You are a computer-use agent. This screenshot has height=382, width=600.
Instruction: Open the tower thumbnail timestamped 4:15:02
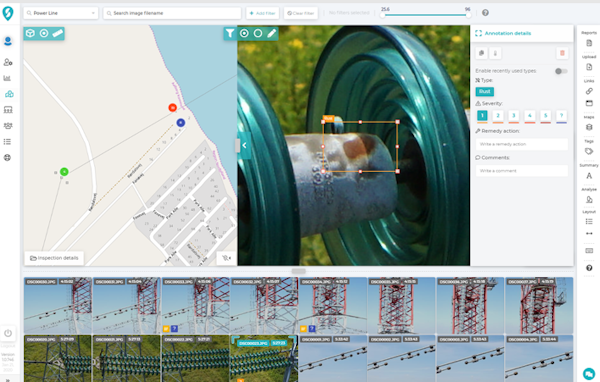pos(58,305)
